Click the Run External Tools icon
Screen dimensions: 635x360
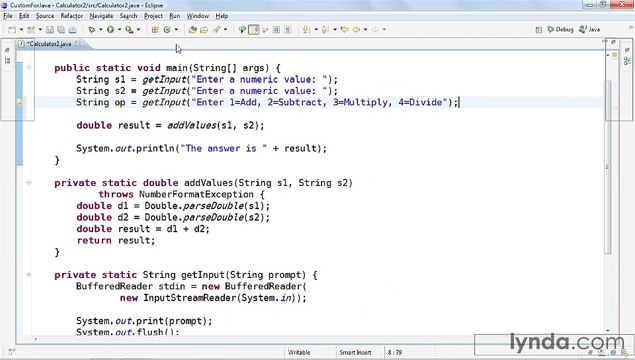coord(130,30)
